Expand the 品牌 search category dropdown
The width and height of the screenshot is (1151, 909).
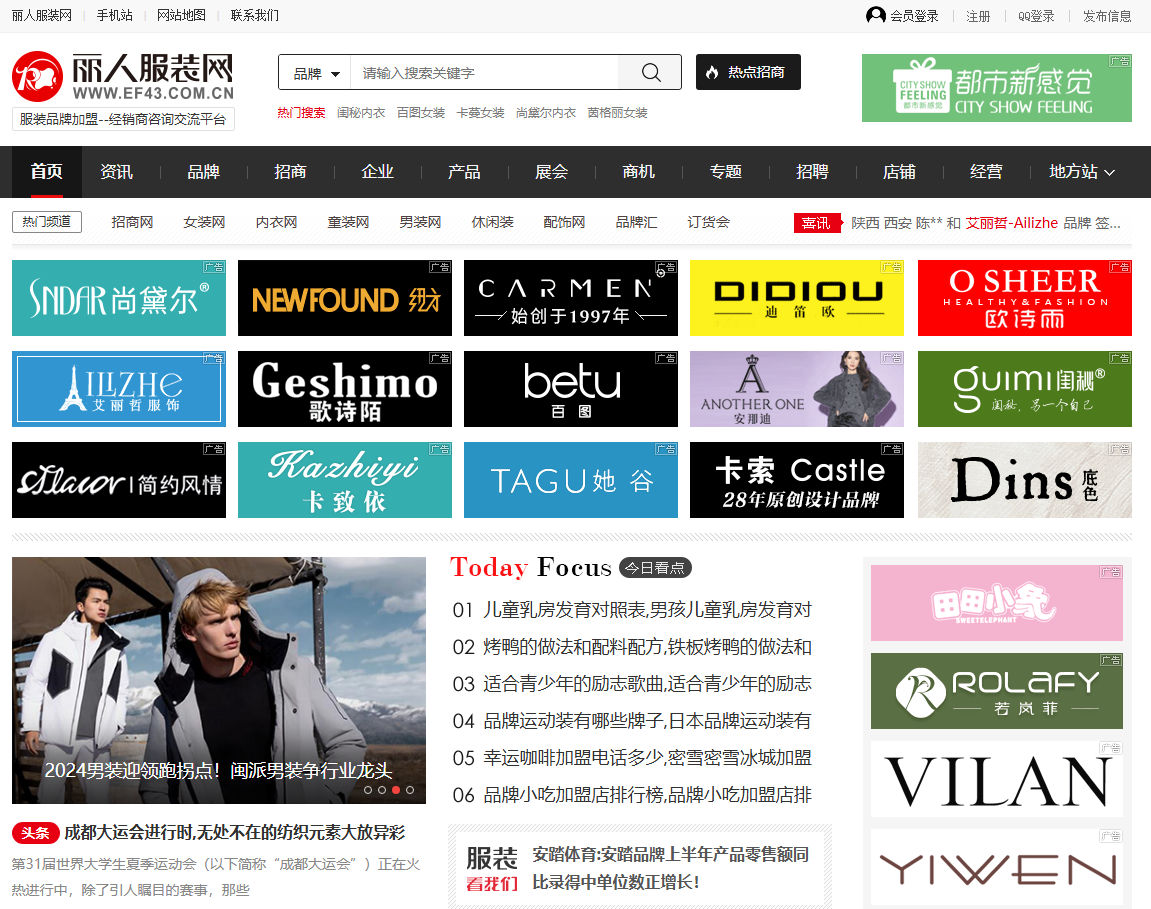[x=316, y=73]
